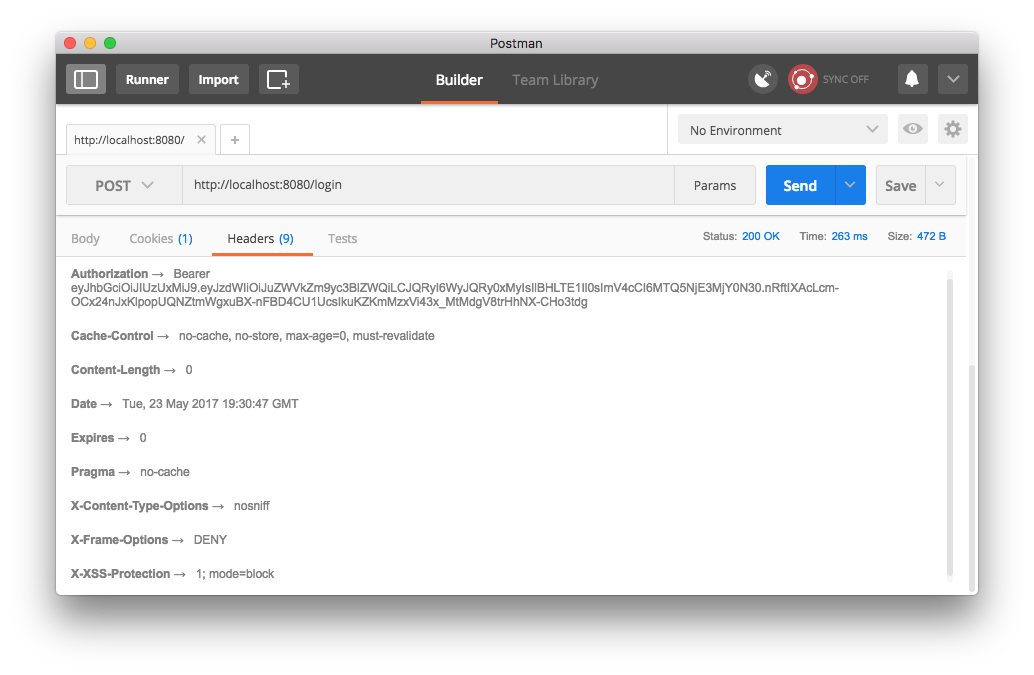This screenshot has width=1034, height=675.
Task: Click the 263 ms time value
Action: click(x=849, y=236)
